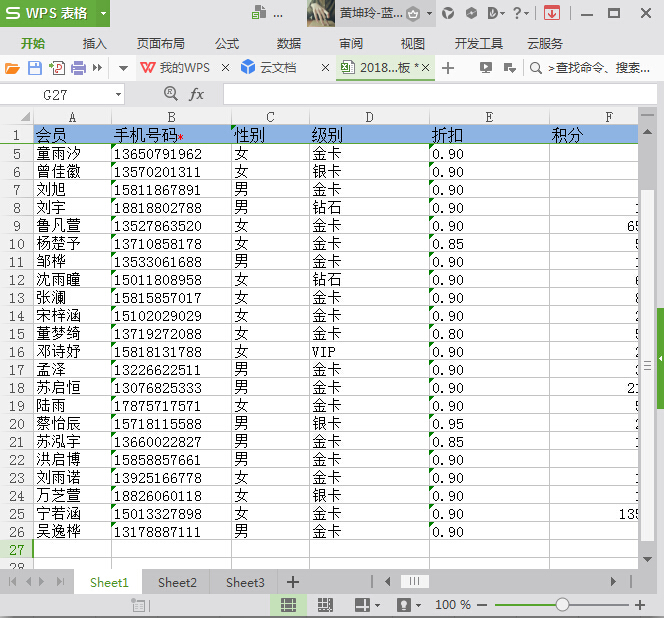Switch to Sheet2 tab
This screenshot has width=664, height=618.
177,582
